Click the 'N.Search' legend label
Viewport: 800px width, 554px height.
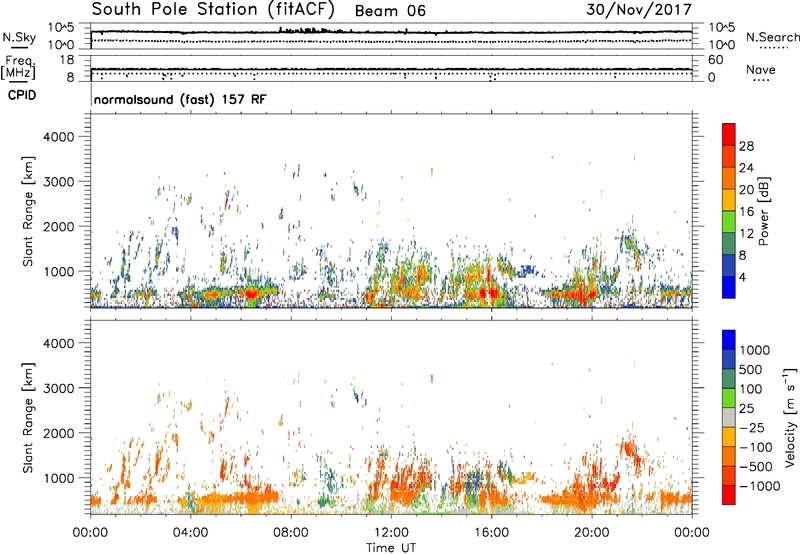point(773,37)
